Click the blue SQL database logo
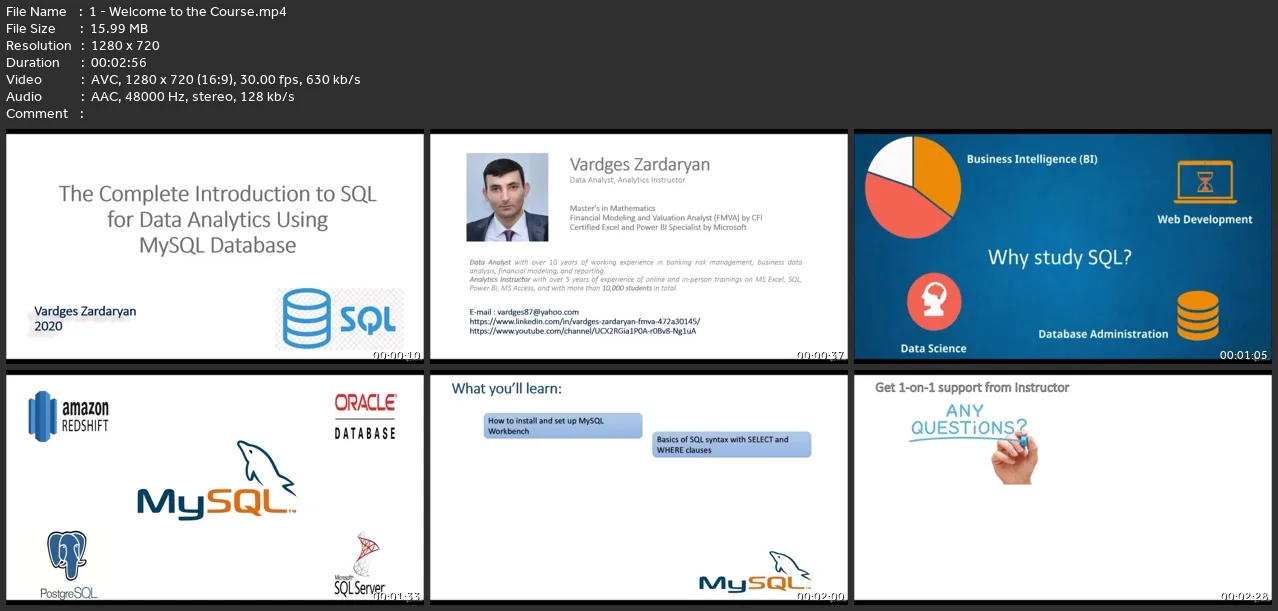The height and width of the screenshot is (611, 1278). pos(340,319)
